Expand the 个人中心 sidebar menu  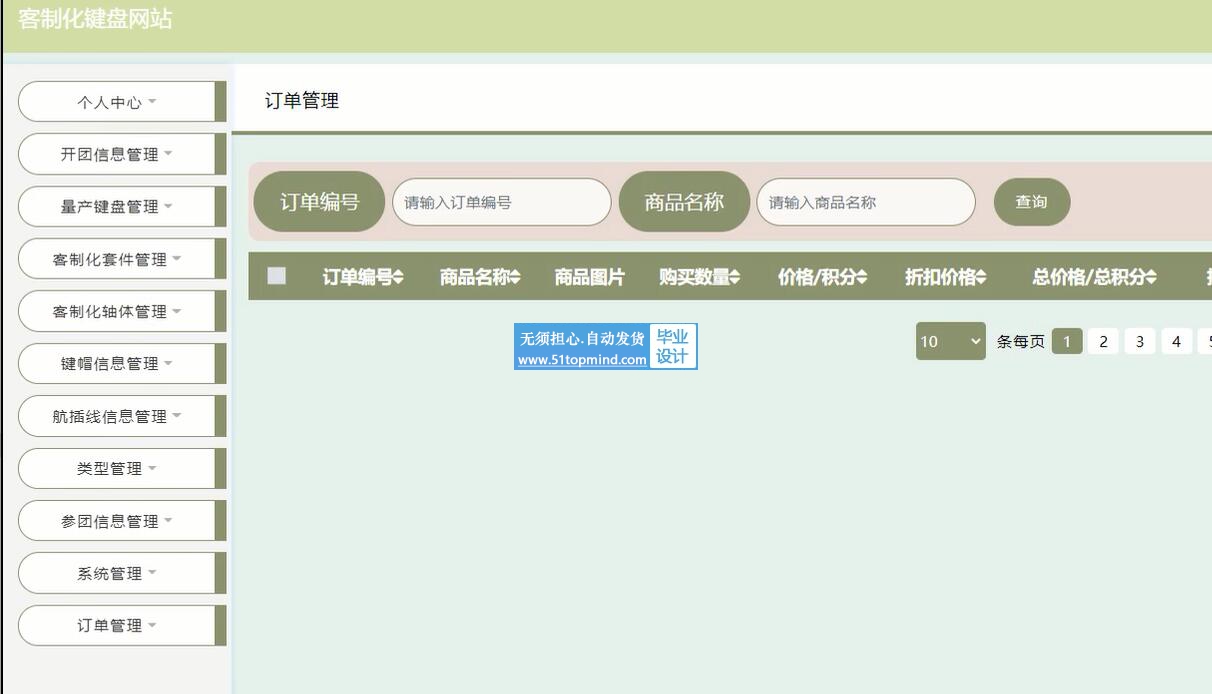117,102
